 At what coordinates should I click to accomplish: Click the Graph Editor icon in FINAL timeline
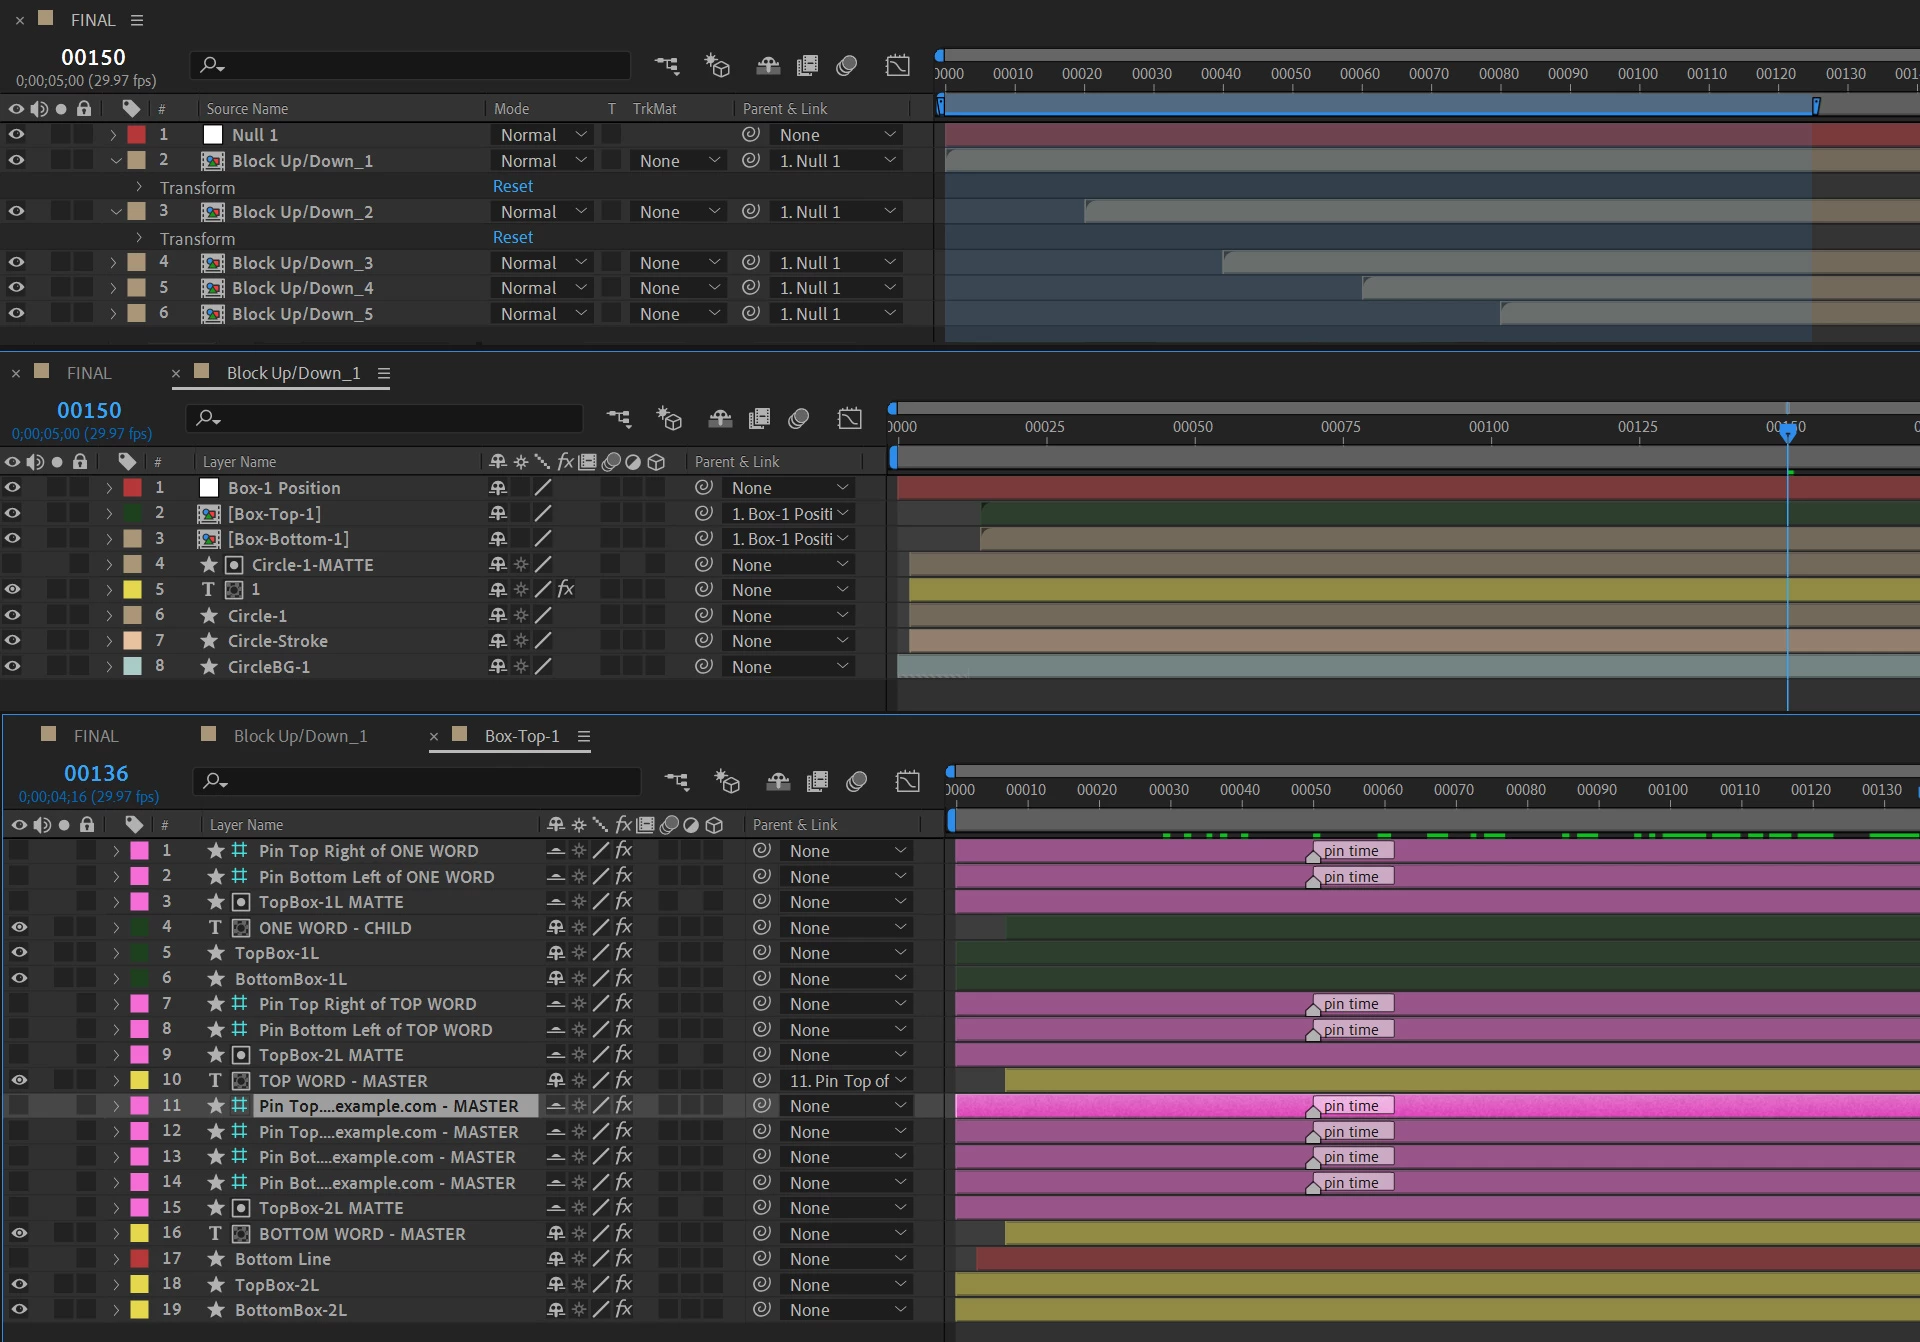pyautogui.click(x=897, y=66)
